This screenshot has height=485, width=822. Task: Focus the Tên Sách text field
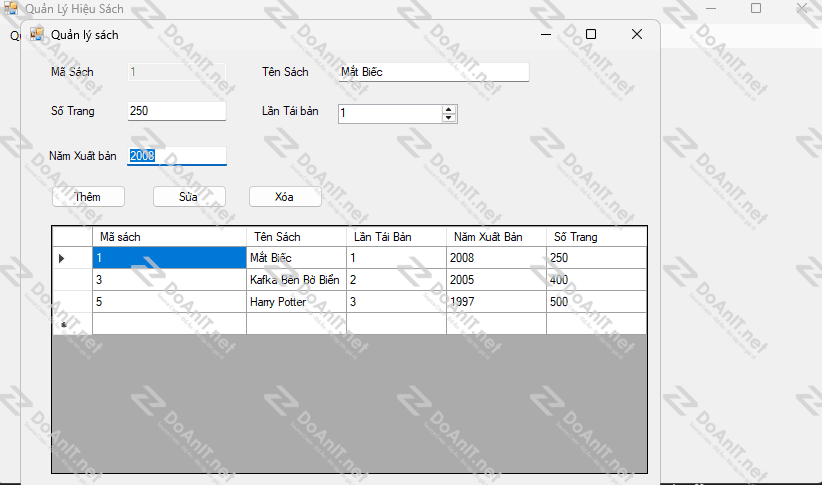coord(432,72)
